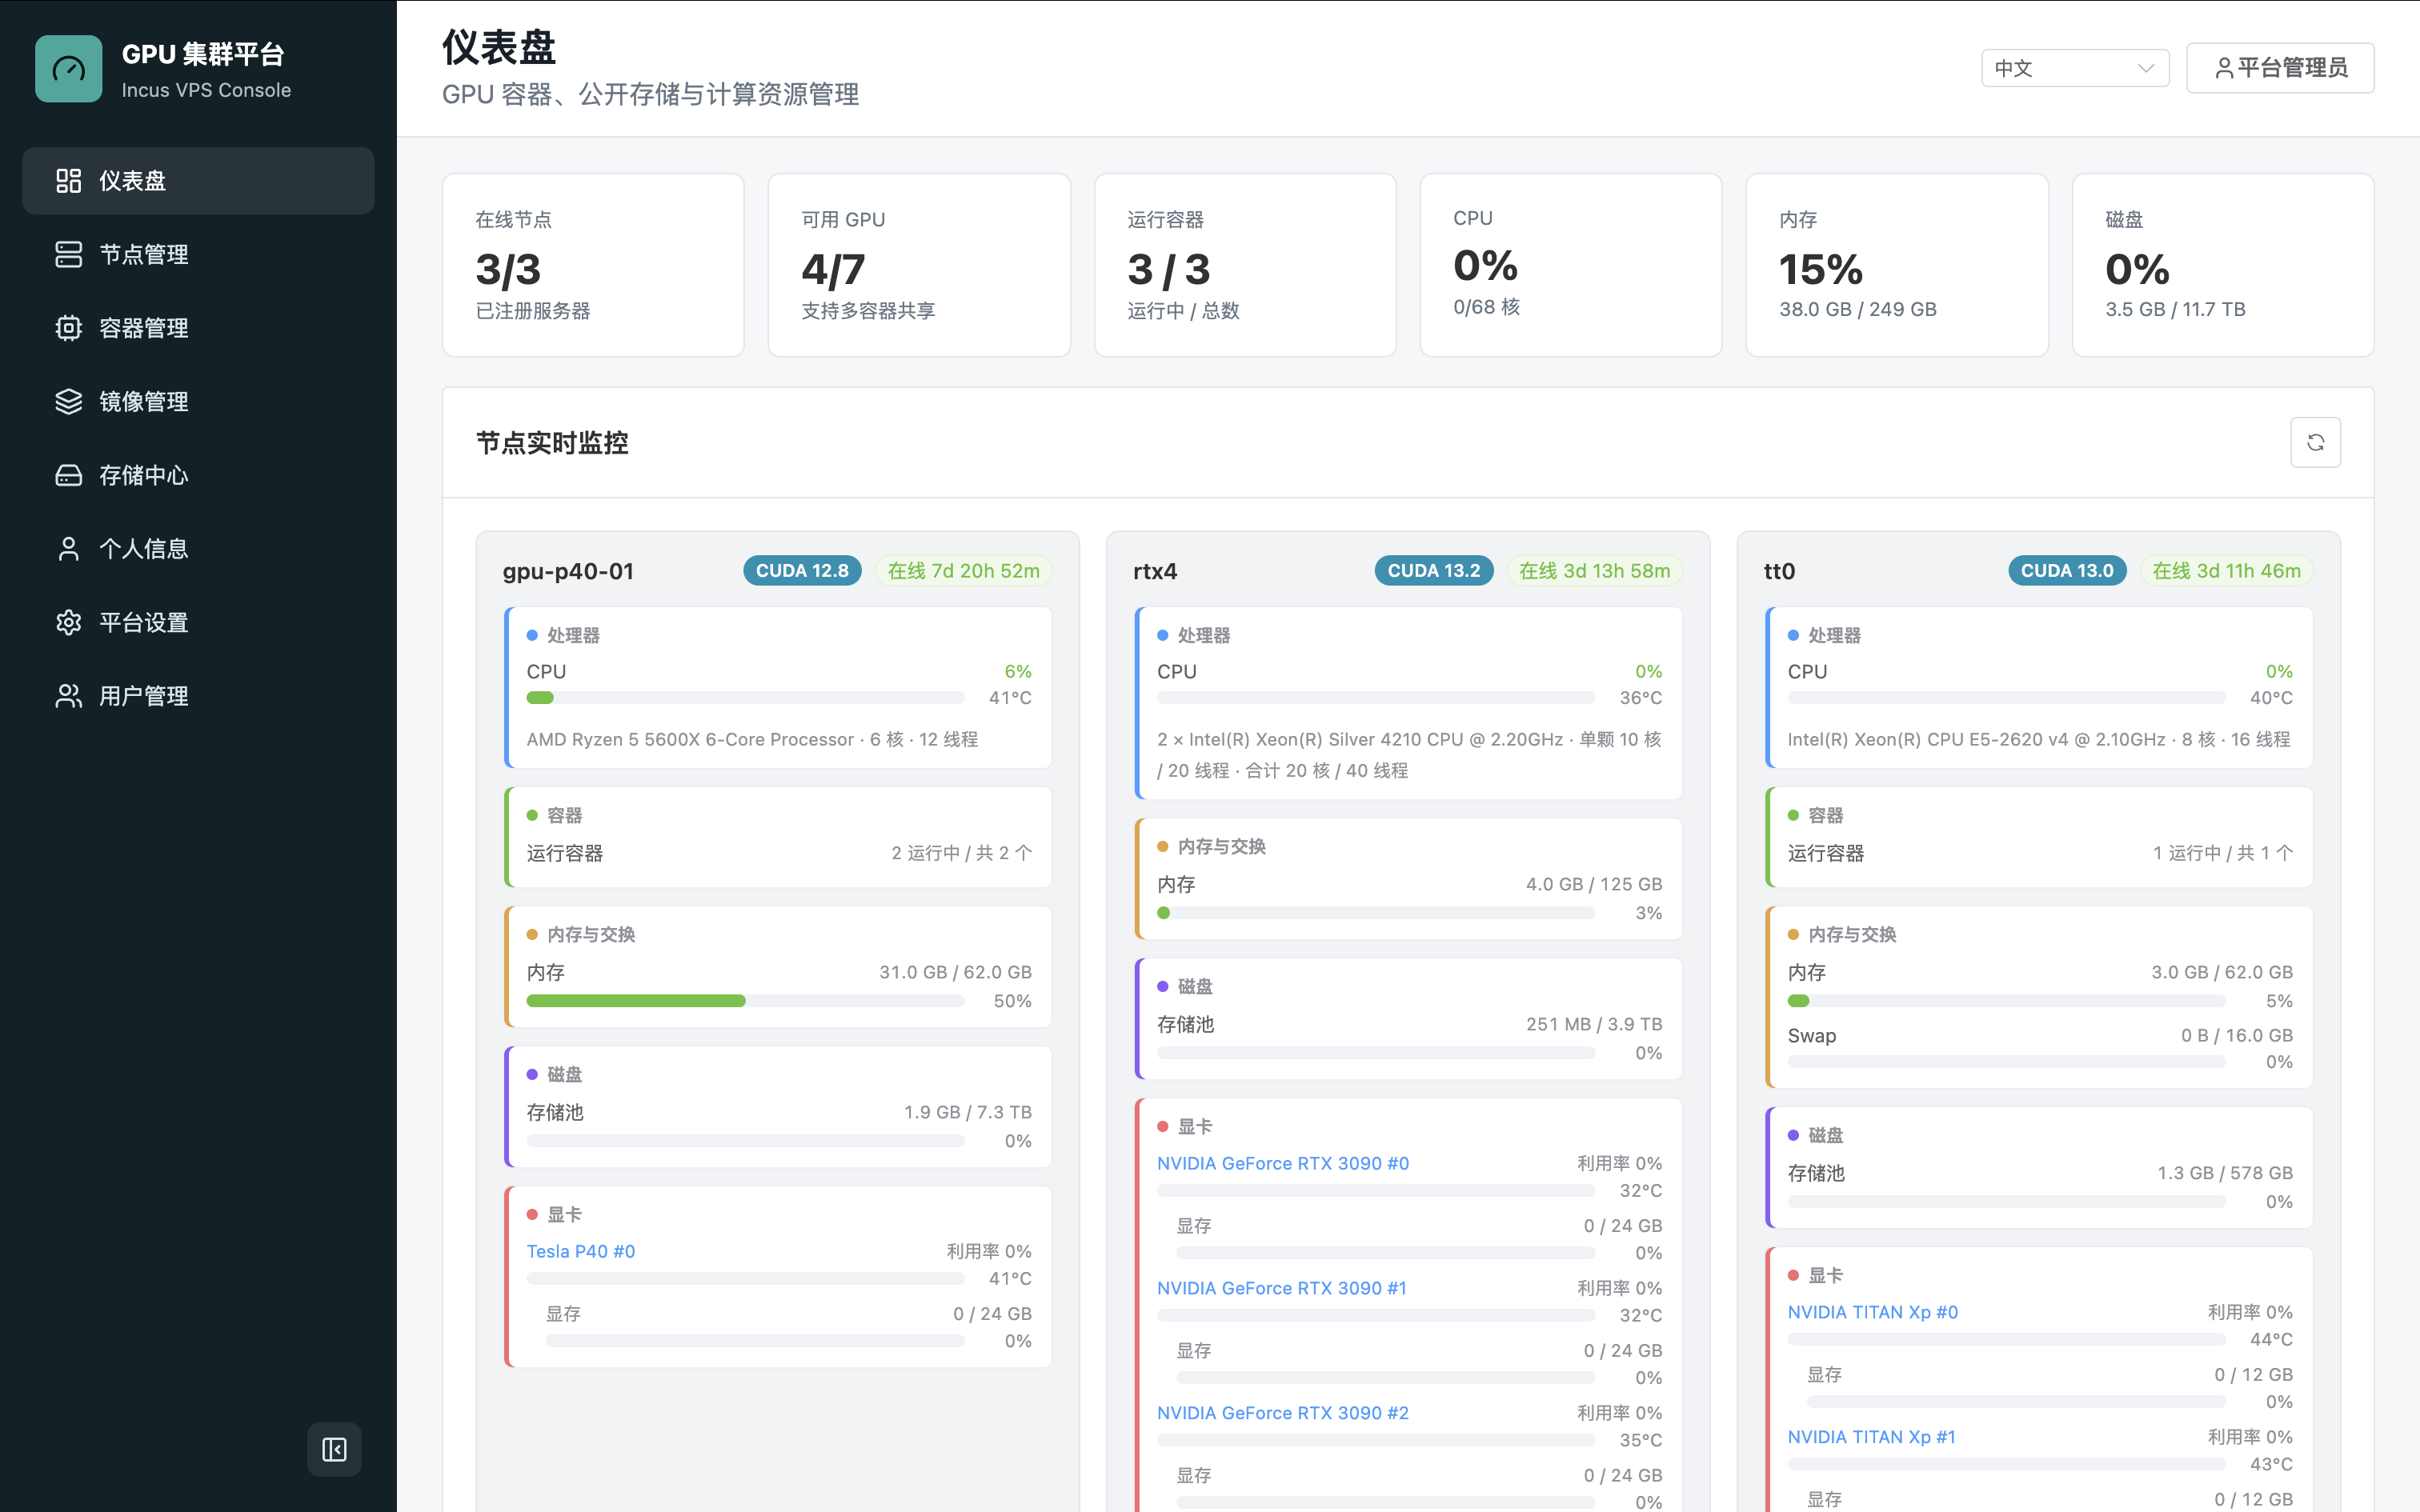Open the NVIDIA TITAN Xp #1 link
The height and width of the screenshot is (1512, 2420).
point(1872,1437)
